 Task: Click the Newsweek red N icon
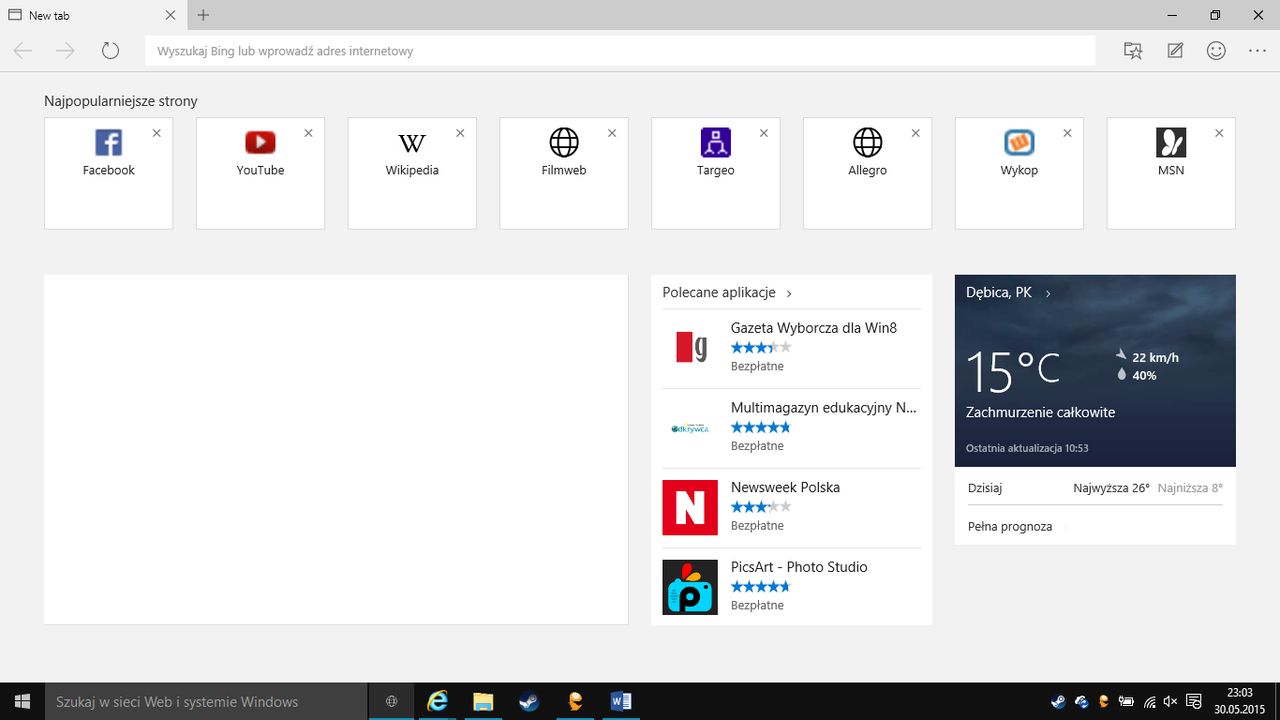tap(690, 507)
